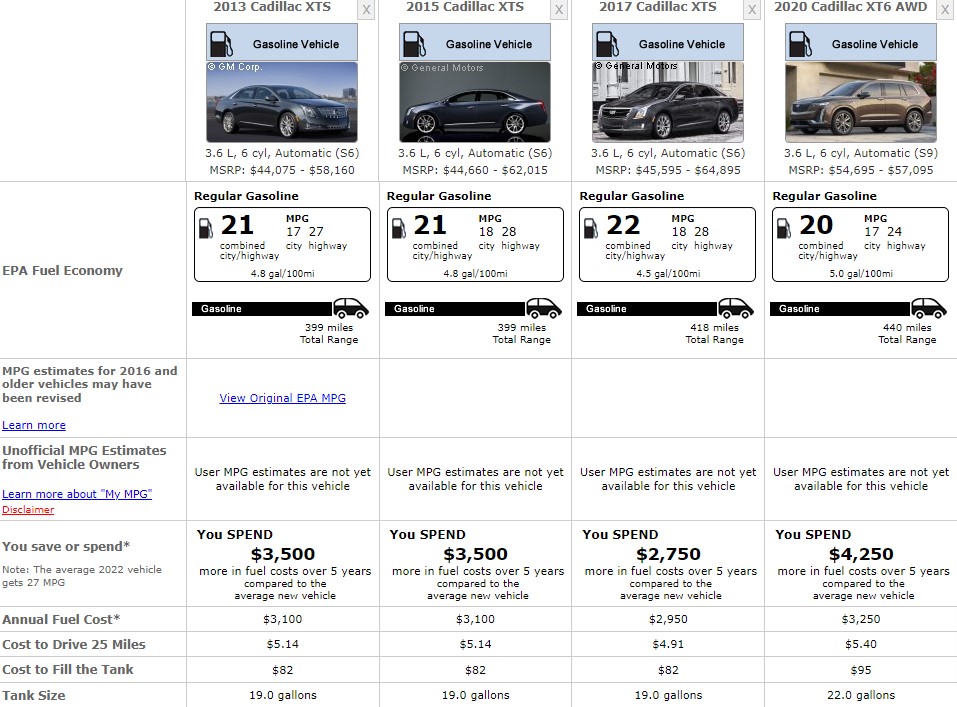Click the 2013 Cadillac XTS title
The image size is (957, 707).
tap(272, 7)
